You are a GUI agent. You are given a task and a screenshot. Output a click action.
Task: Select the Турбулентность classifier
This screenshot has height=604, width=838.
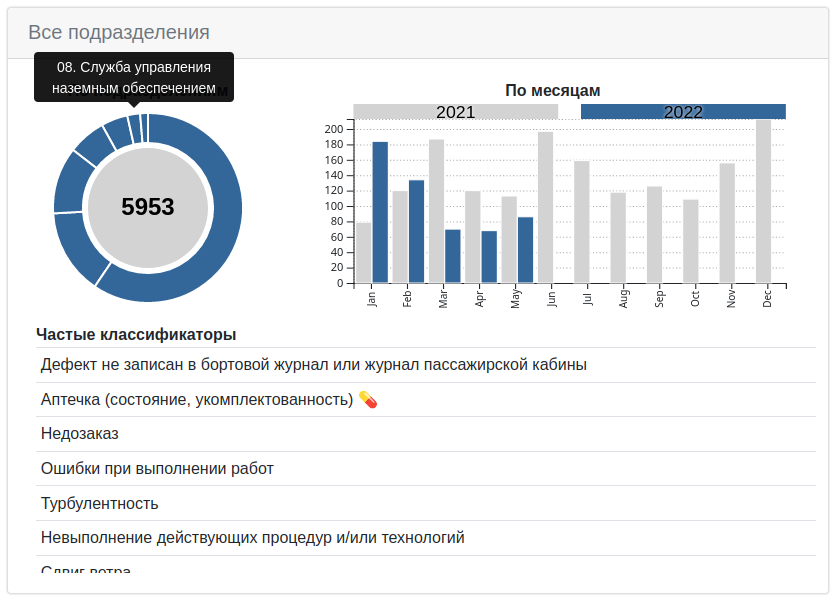click(x=100, y=503)
